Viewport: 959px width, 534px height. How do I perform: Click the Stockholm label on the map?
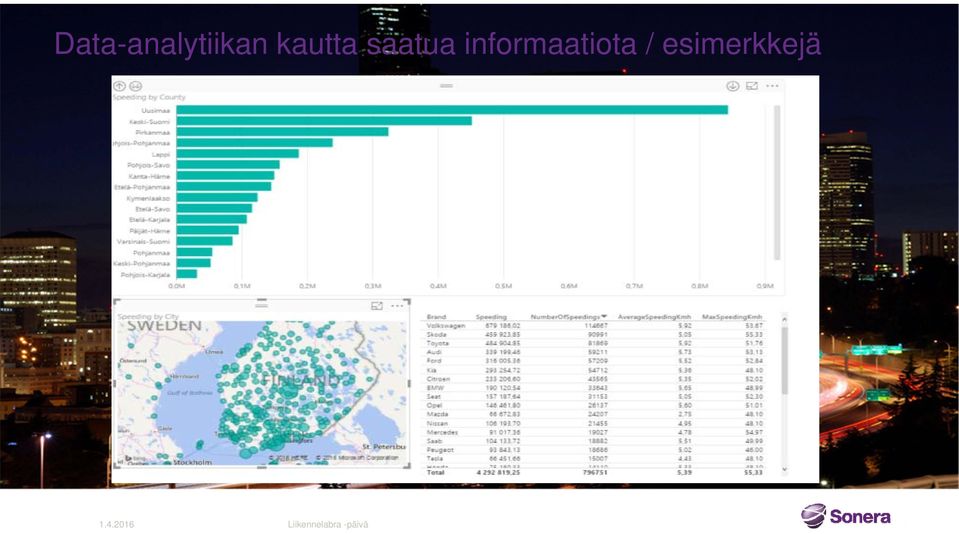pos(192,462)
